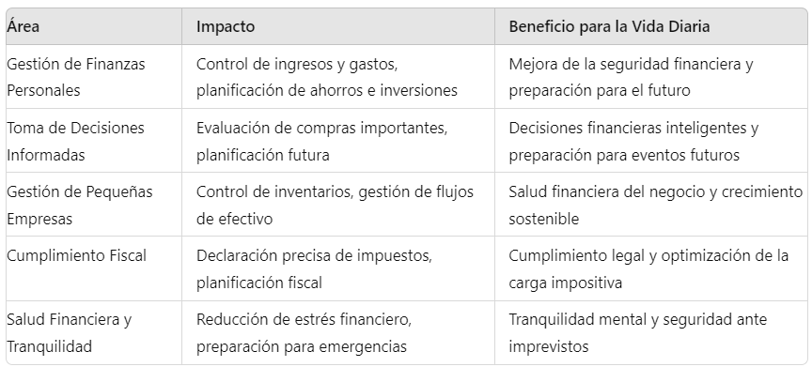Click the Control de ingresos y gastos cell

(338, 77)
